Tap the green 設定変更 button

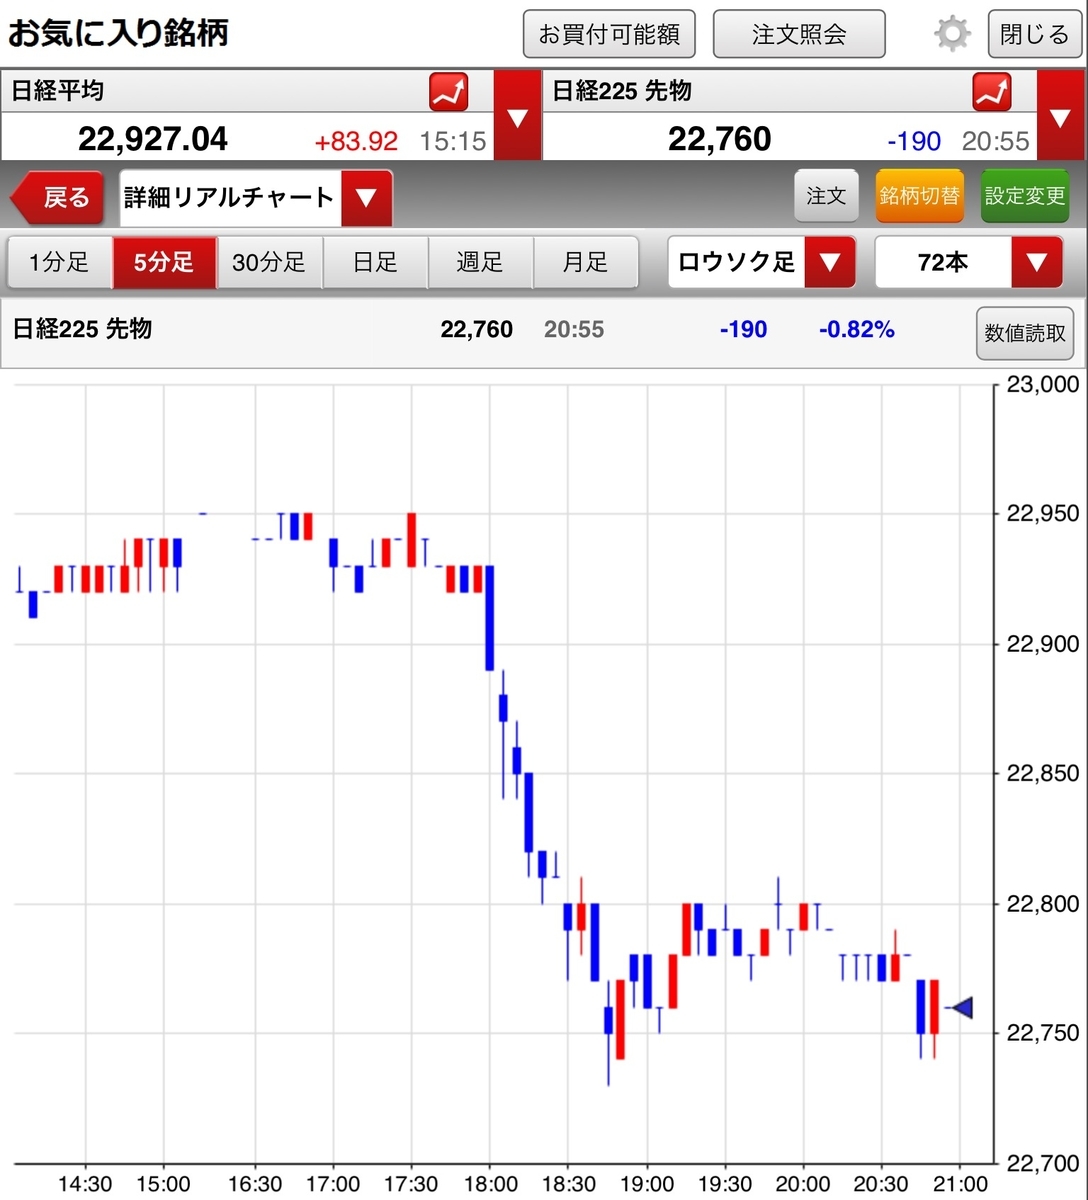click(x=1025, y=196)
